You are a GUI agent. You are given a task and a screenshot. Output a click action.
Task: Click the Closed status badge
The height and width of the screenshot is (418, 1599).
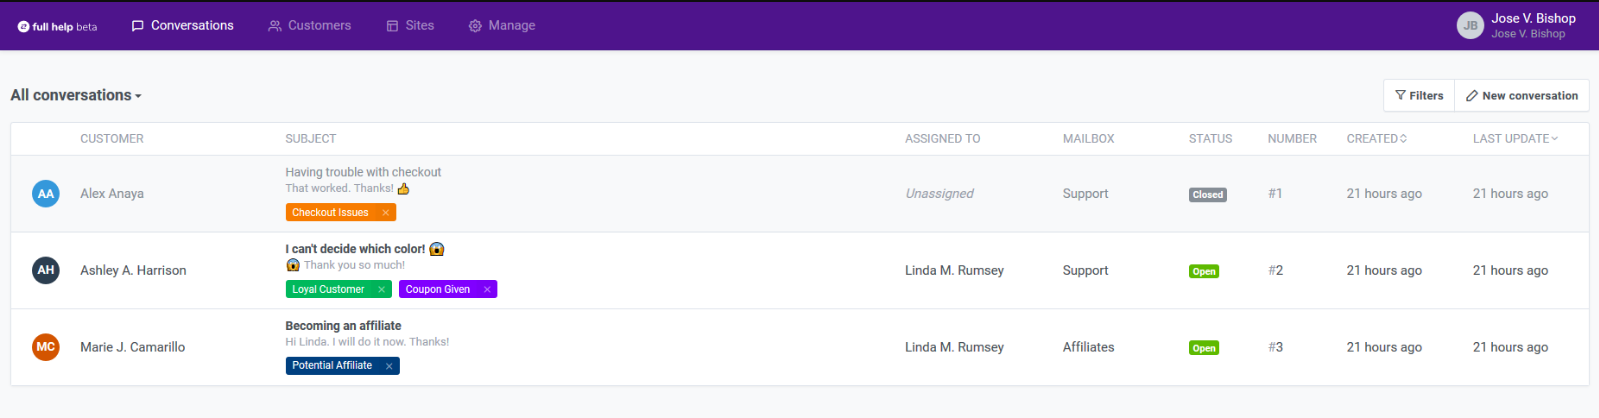click(x=1207, y=195)
